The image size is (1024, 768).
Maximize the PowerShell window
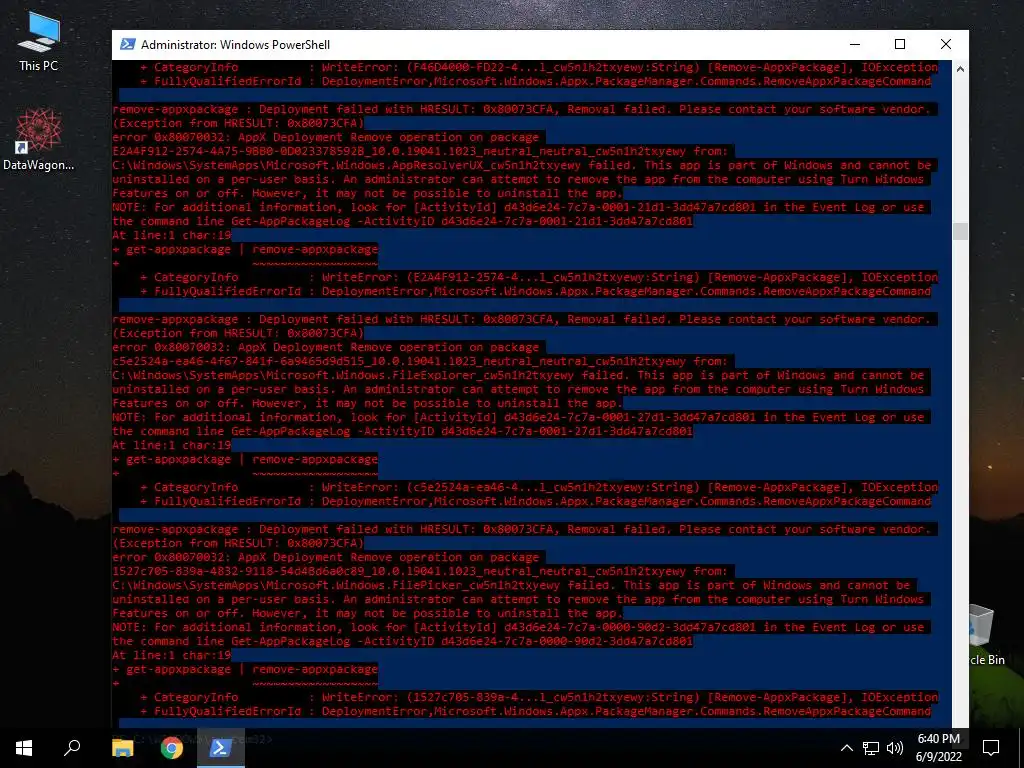[899, 44]
